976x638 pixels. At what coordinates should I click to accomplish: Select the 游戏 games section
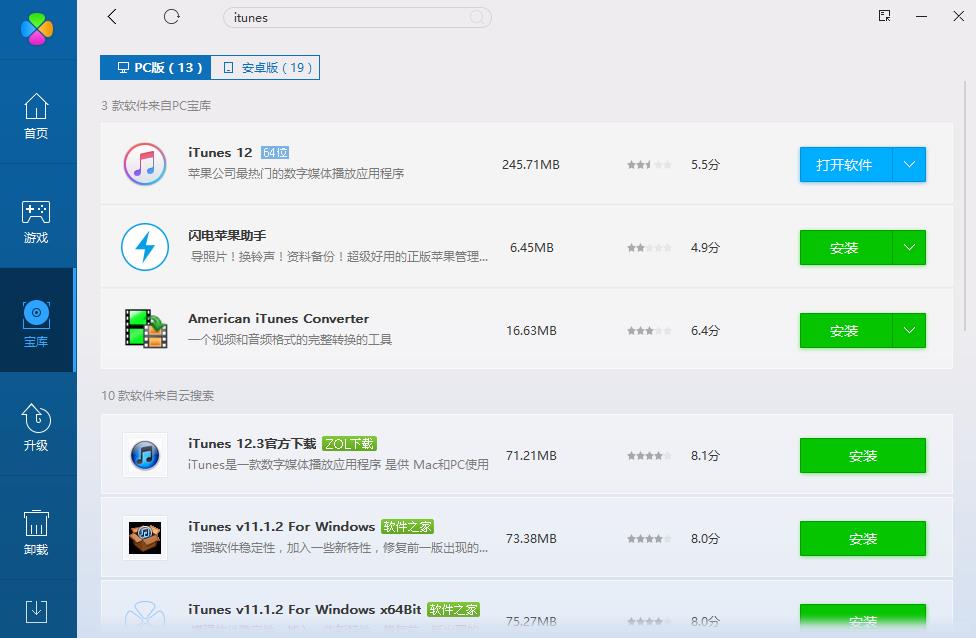(x=37, y=220)
